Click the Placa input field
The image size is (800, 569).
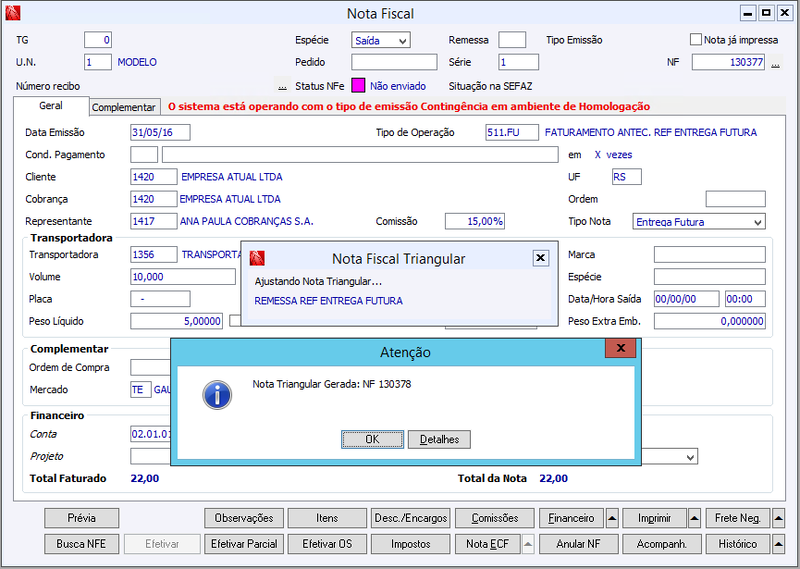160,299
